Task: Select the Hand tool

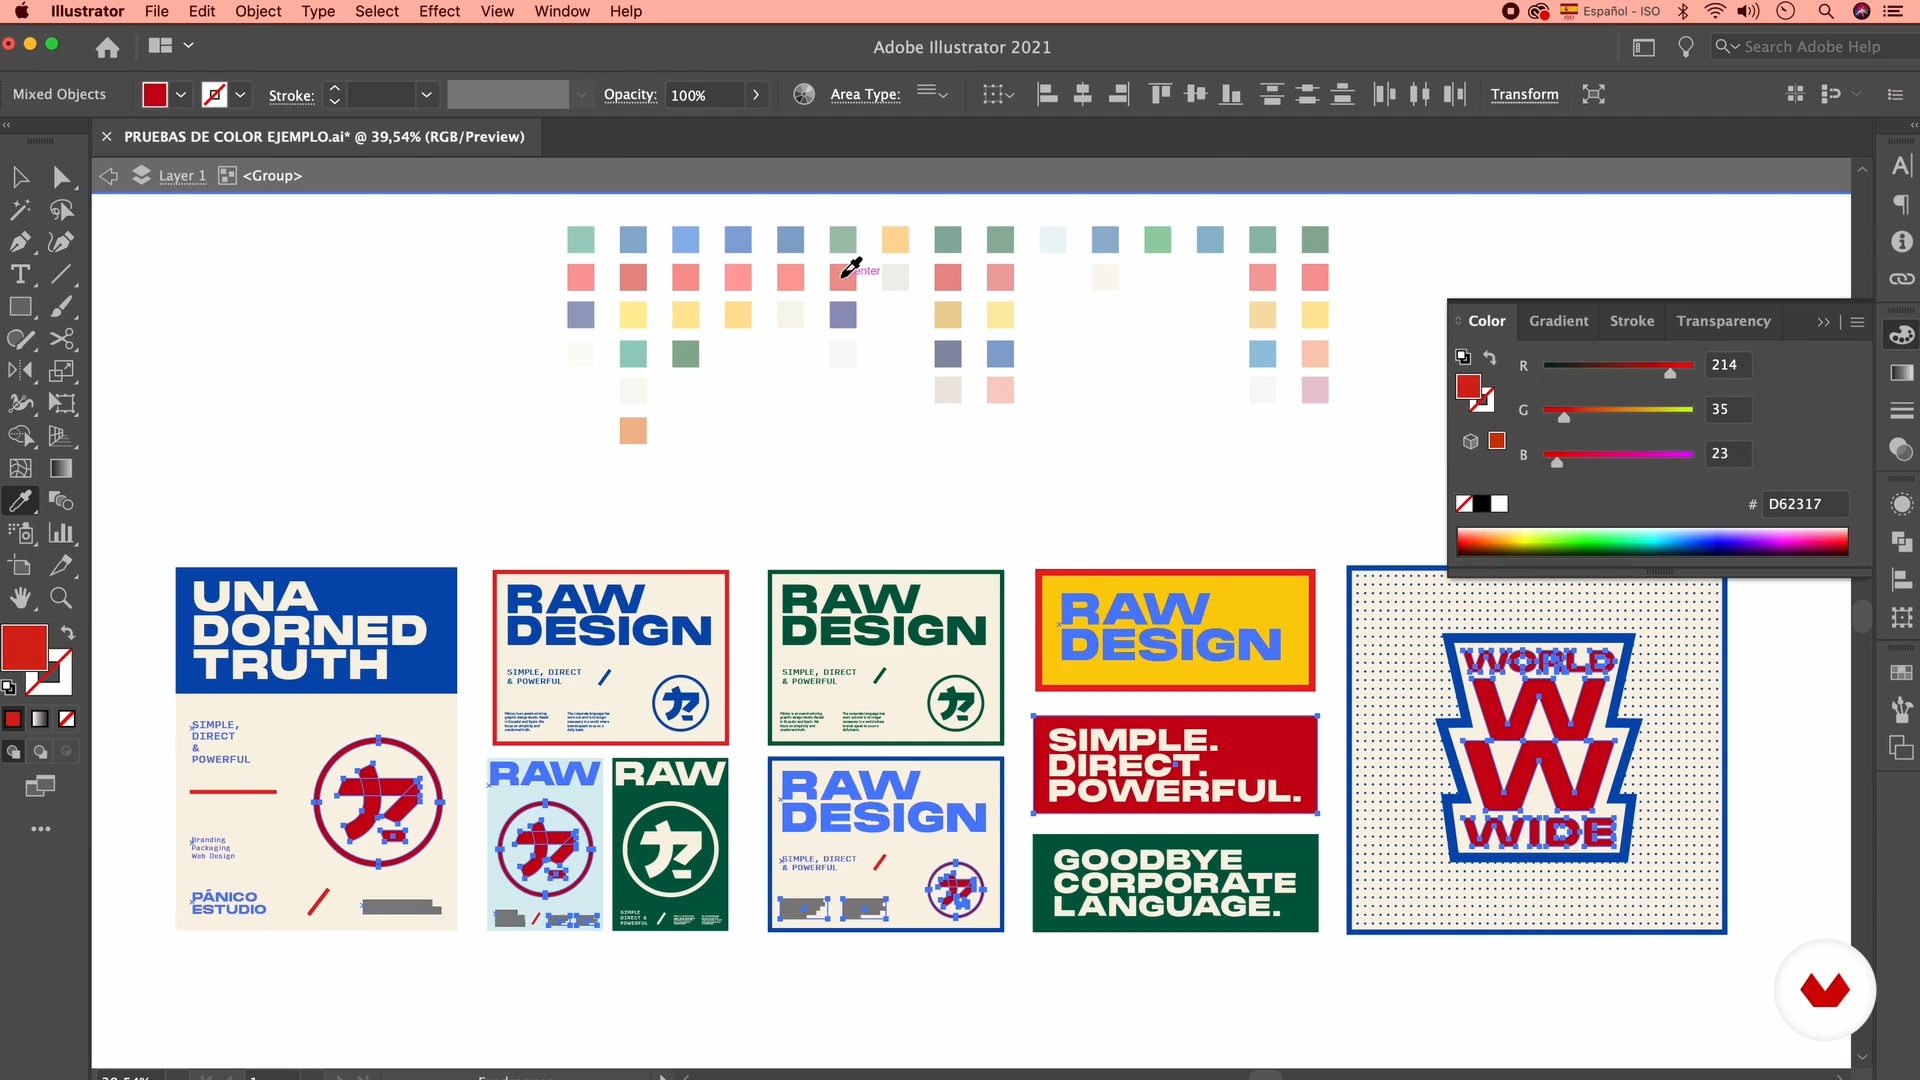Action: 20,598
